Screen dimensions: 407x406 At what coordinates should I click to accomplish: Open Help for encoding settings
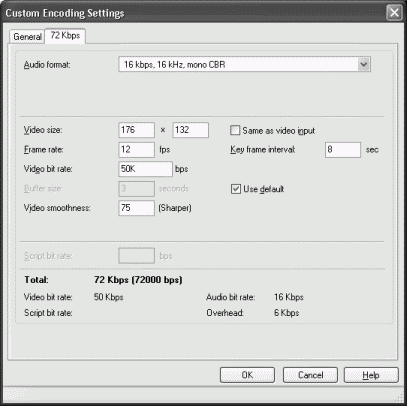371,375
